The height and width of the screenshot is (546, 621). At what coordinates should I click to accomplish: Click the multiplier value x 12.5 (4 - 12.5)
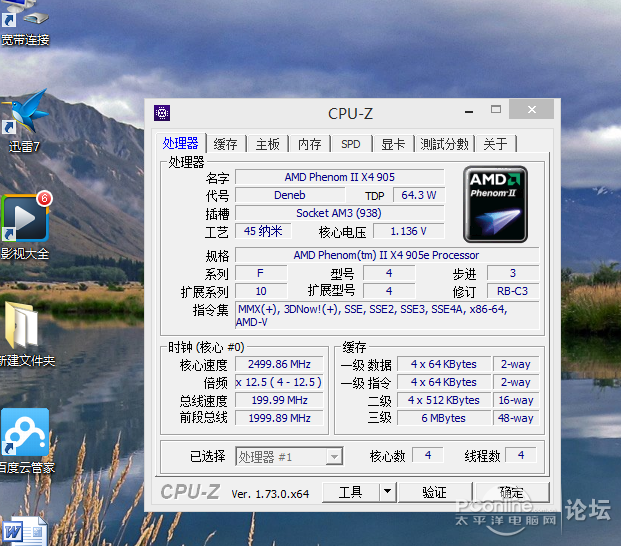pyautogui.click(x=279, y=382)
